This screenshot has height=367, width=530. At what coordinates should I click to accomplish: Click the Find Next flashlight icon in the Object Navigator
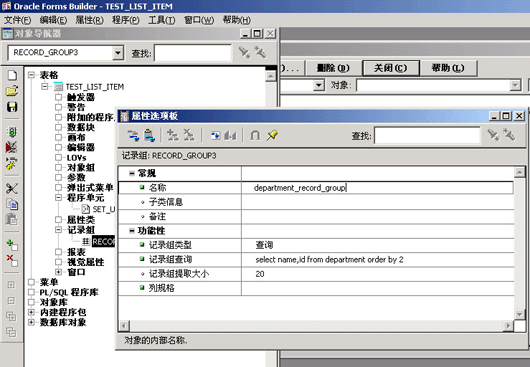(x=244, y=52)
